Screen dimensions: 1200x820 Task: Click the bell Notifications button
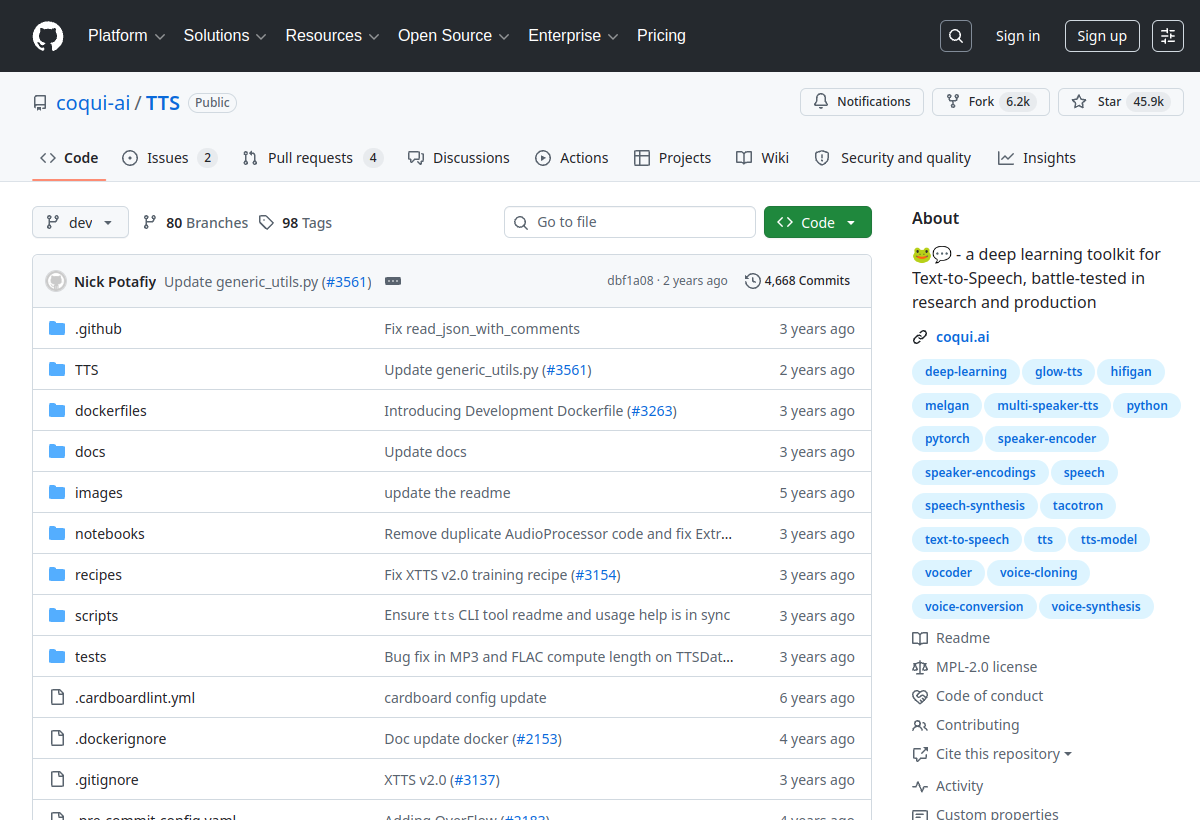click(x=862, y=102)
